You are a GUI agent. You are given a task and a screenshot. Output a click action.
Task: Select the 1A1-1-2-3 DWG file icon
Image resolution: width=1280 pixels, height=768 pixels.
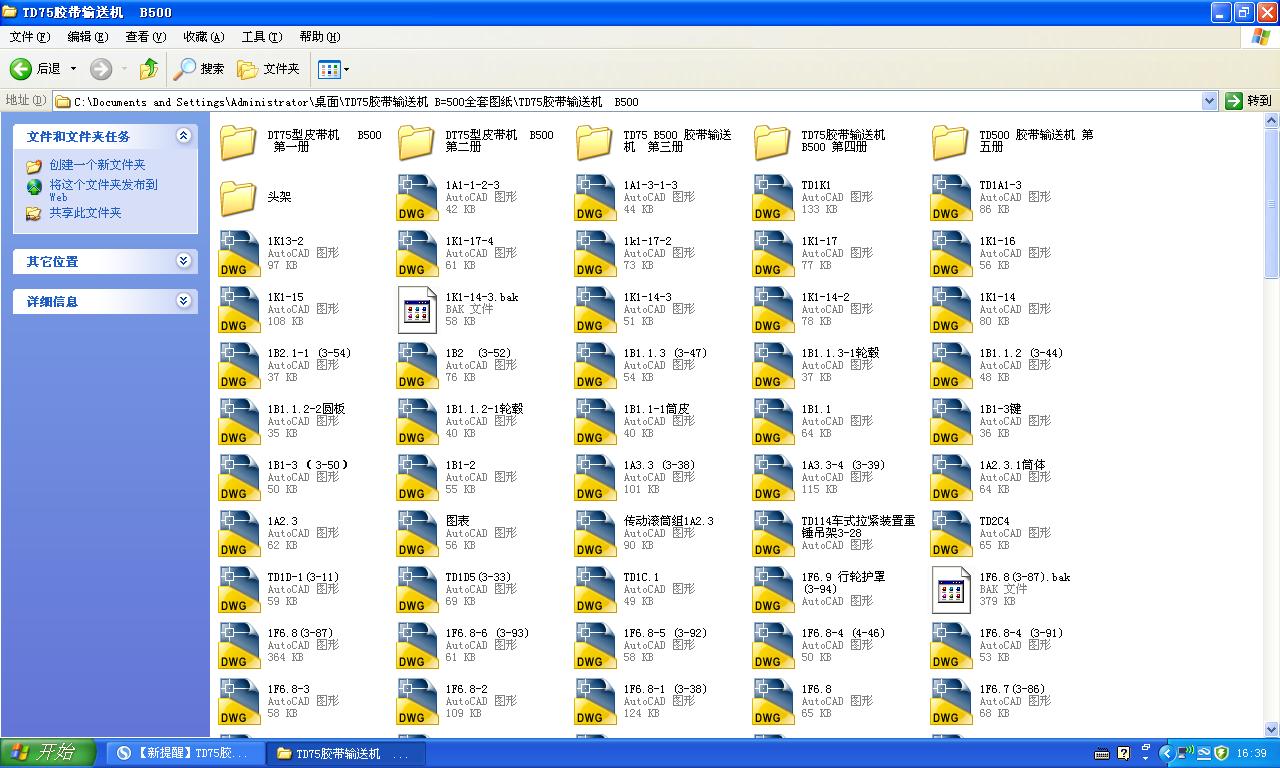click(x=417, y=198)
